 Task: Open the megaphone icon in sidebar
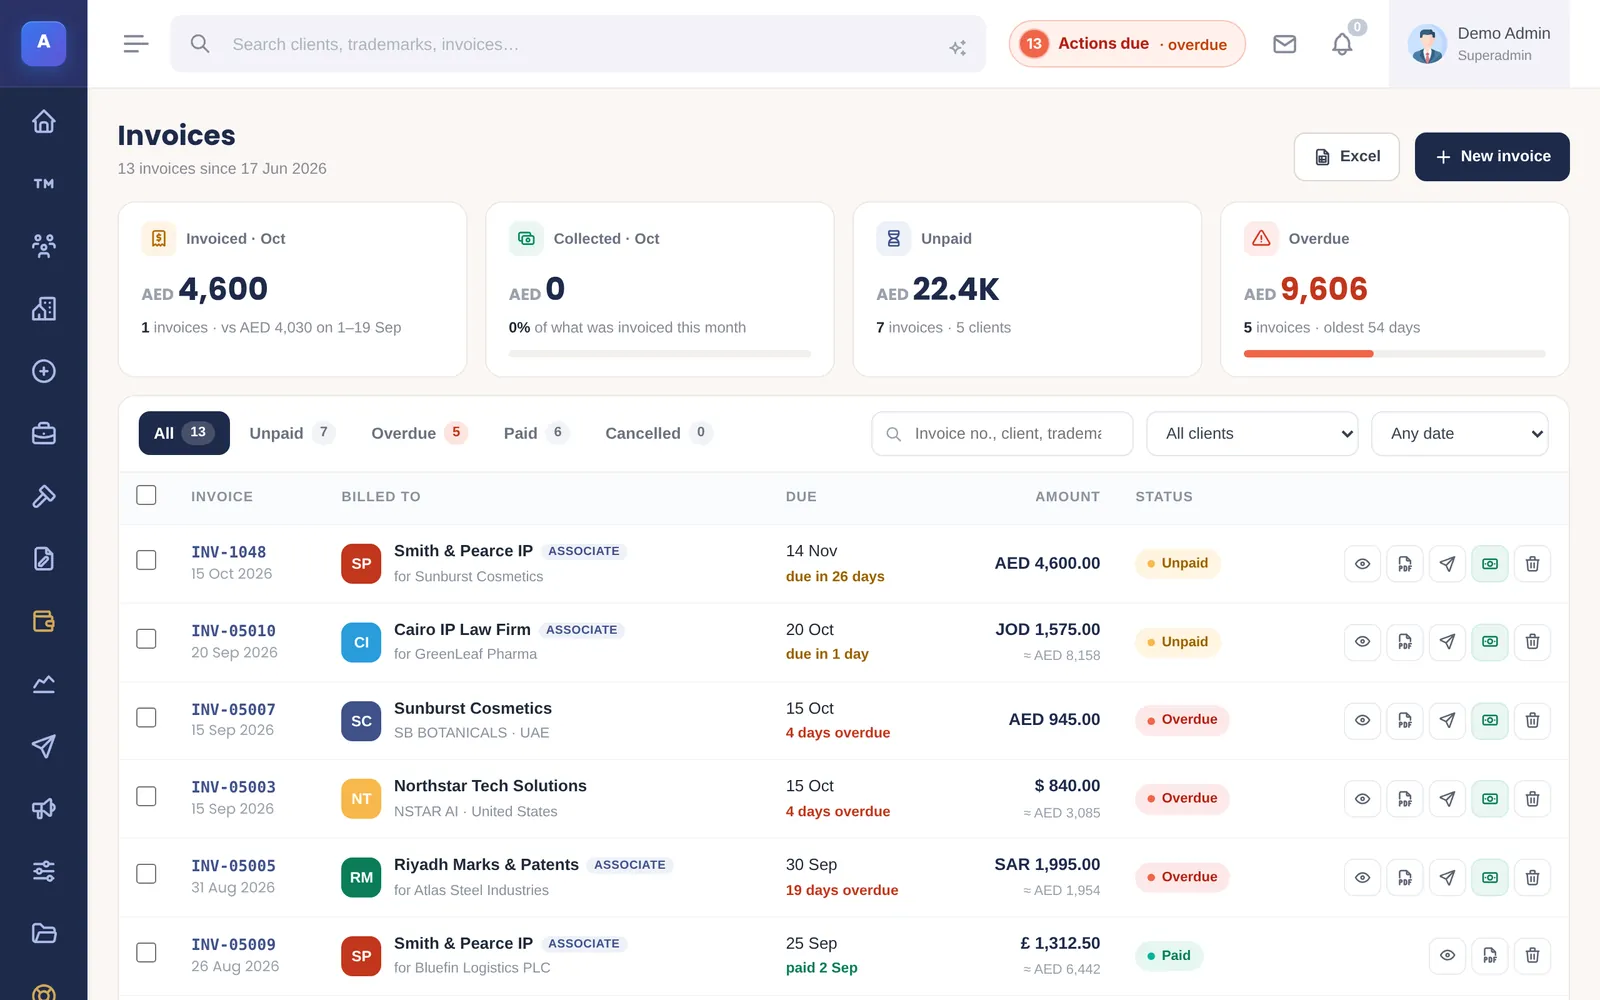[43, 808]
